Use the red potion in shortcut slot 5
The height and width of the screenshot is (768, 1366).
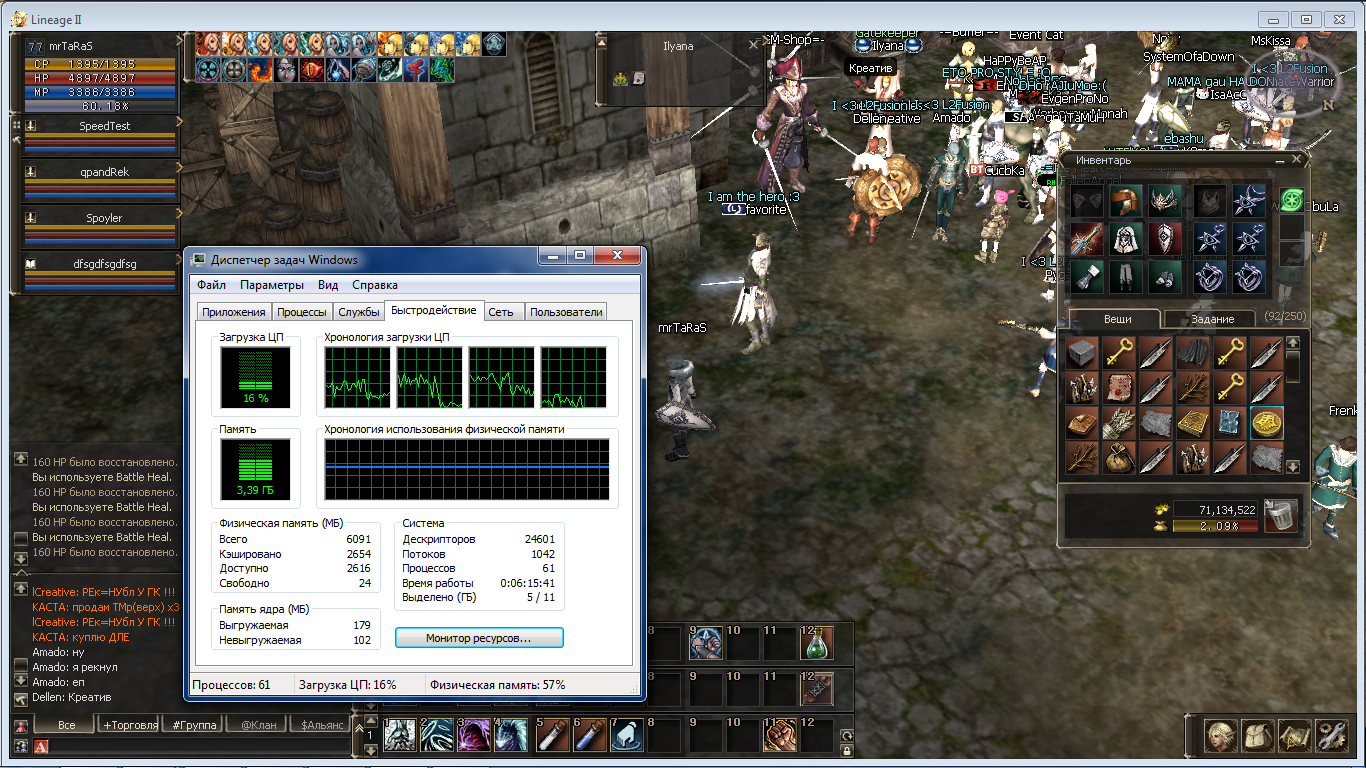552,735
